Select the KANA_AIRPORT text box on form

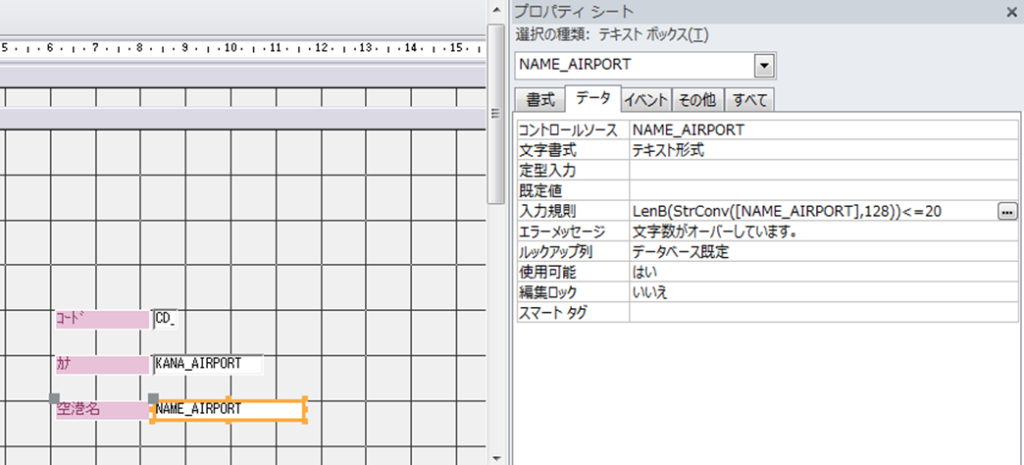[207, 364]
